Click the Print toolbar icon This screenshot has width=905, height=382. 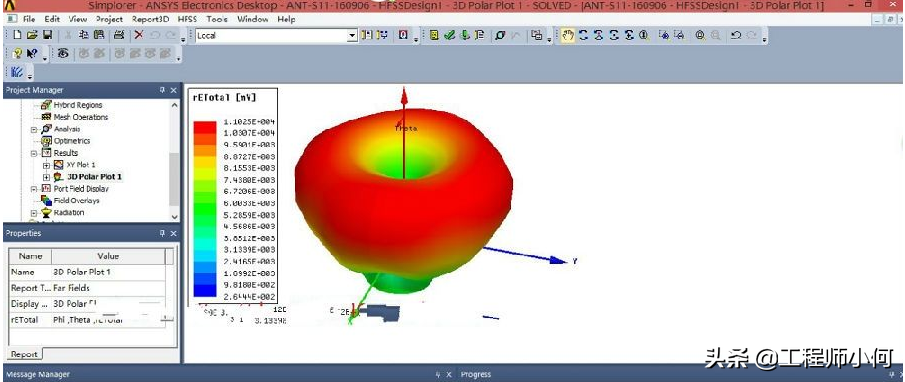coord(119,35)
